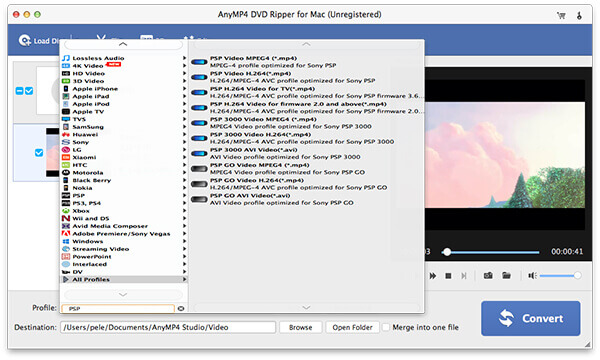Click the Windows category icon
The width and height of the screenshot is (600, 360).
[66, 241]
